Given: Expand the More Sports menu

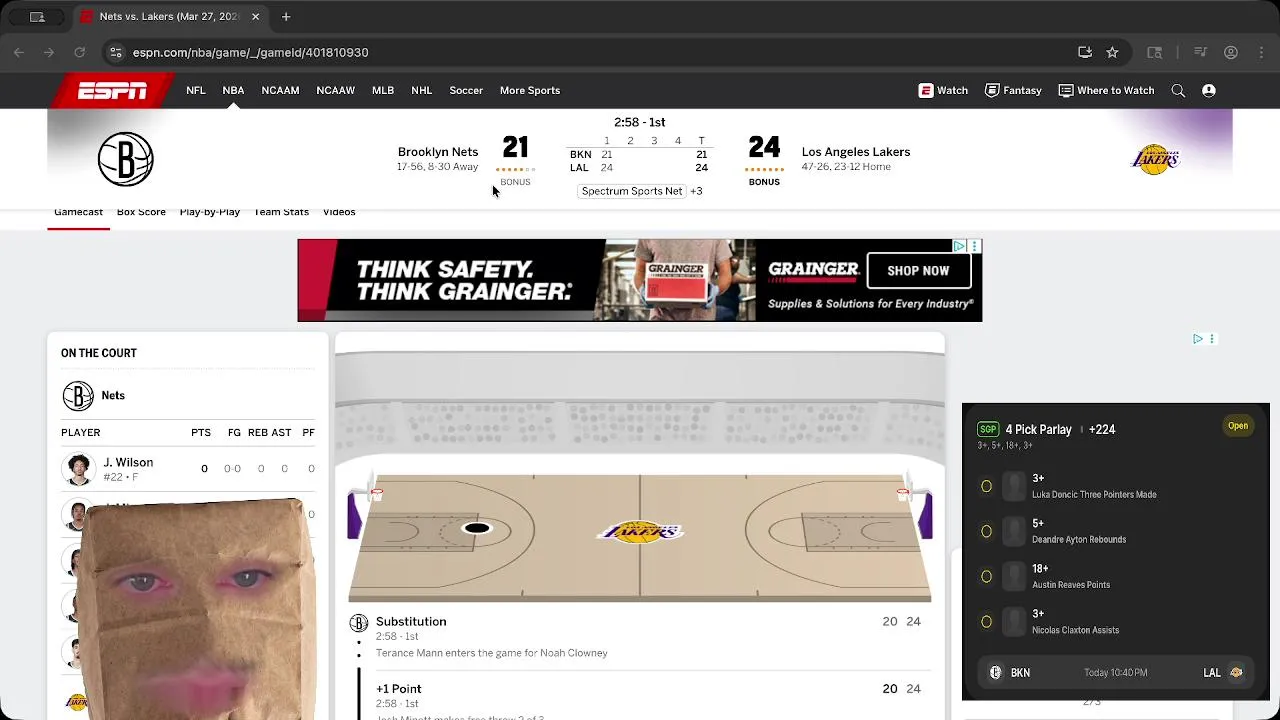Looking at the screenshot, I should pyautogui.click(x=530, y=90).
